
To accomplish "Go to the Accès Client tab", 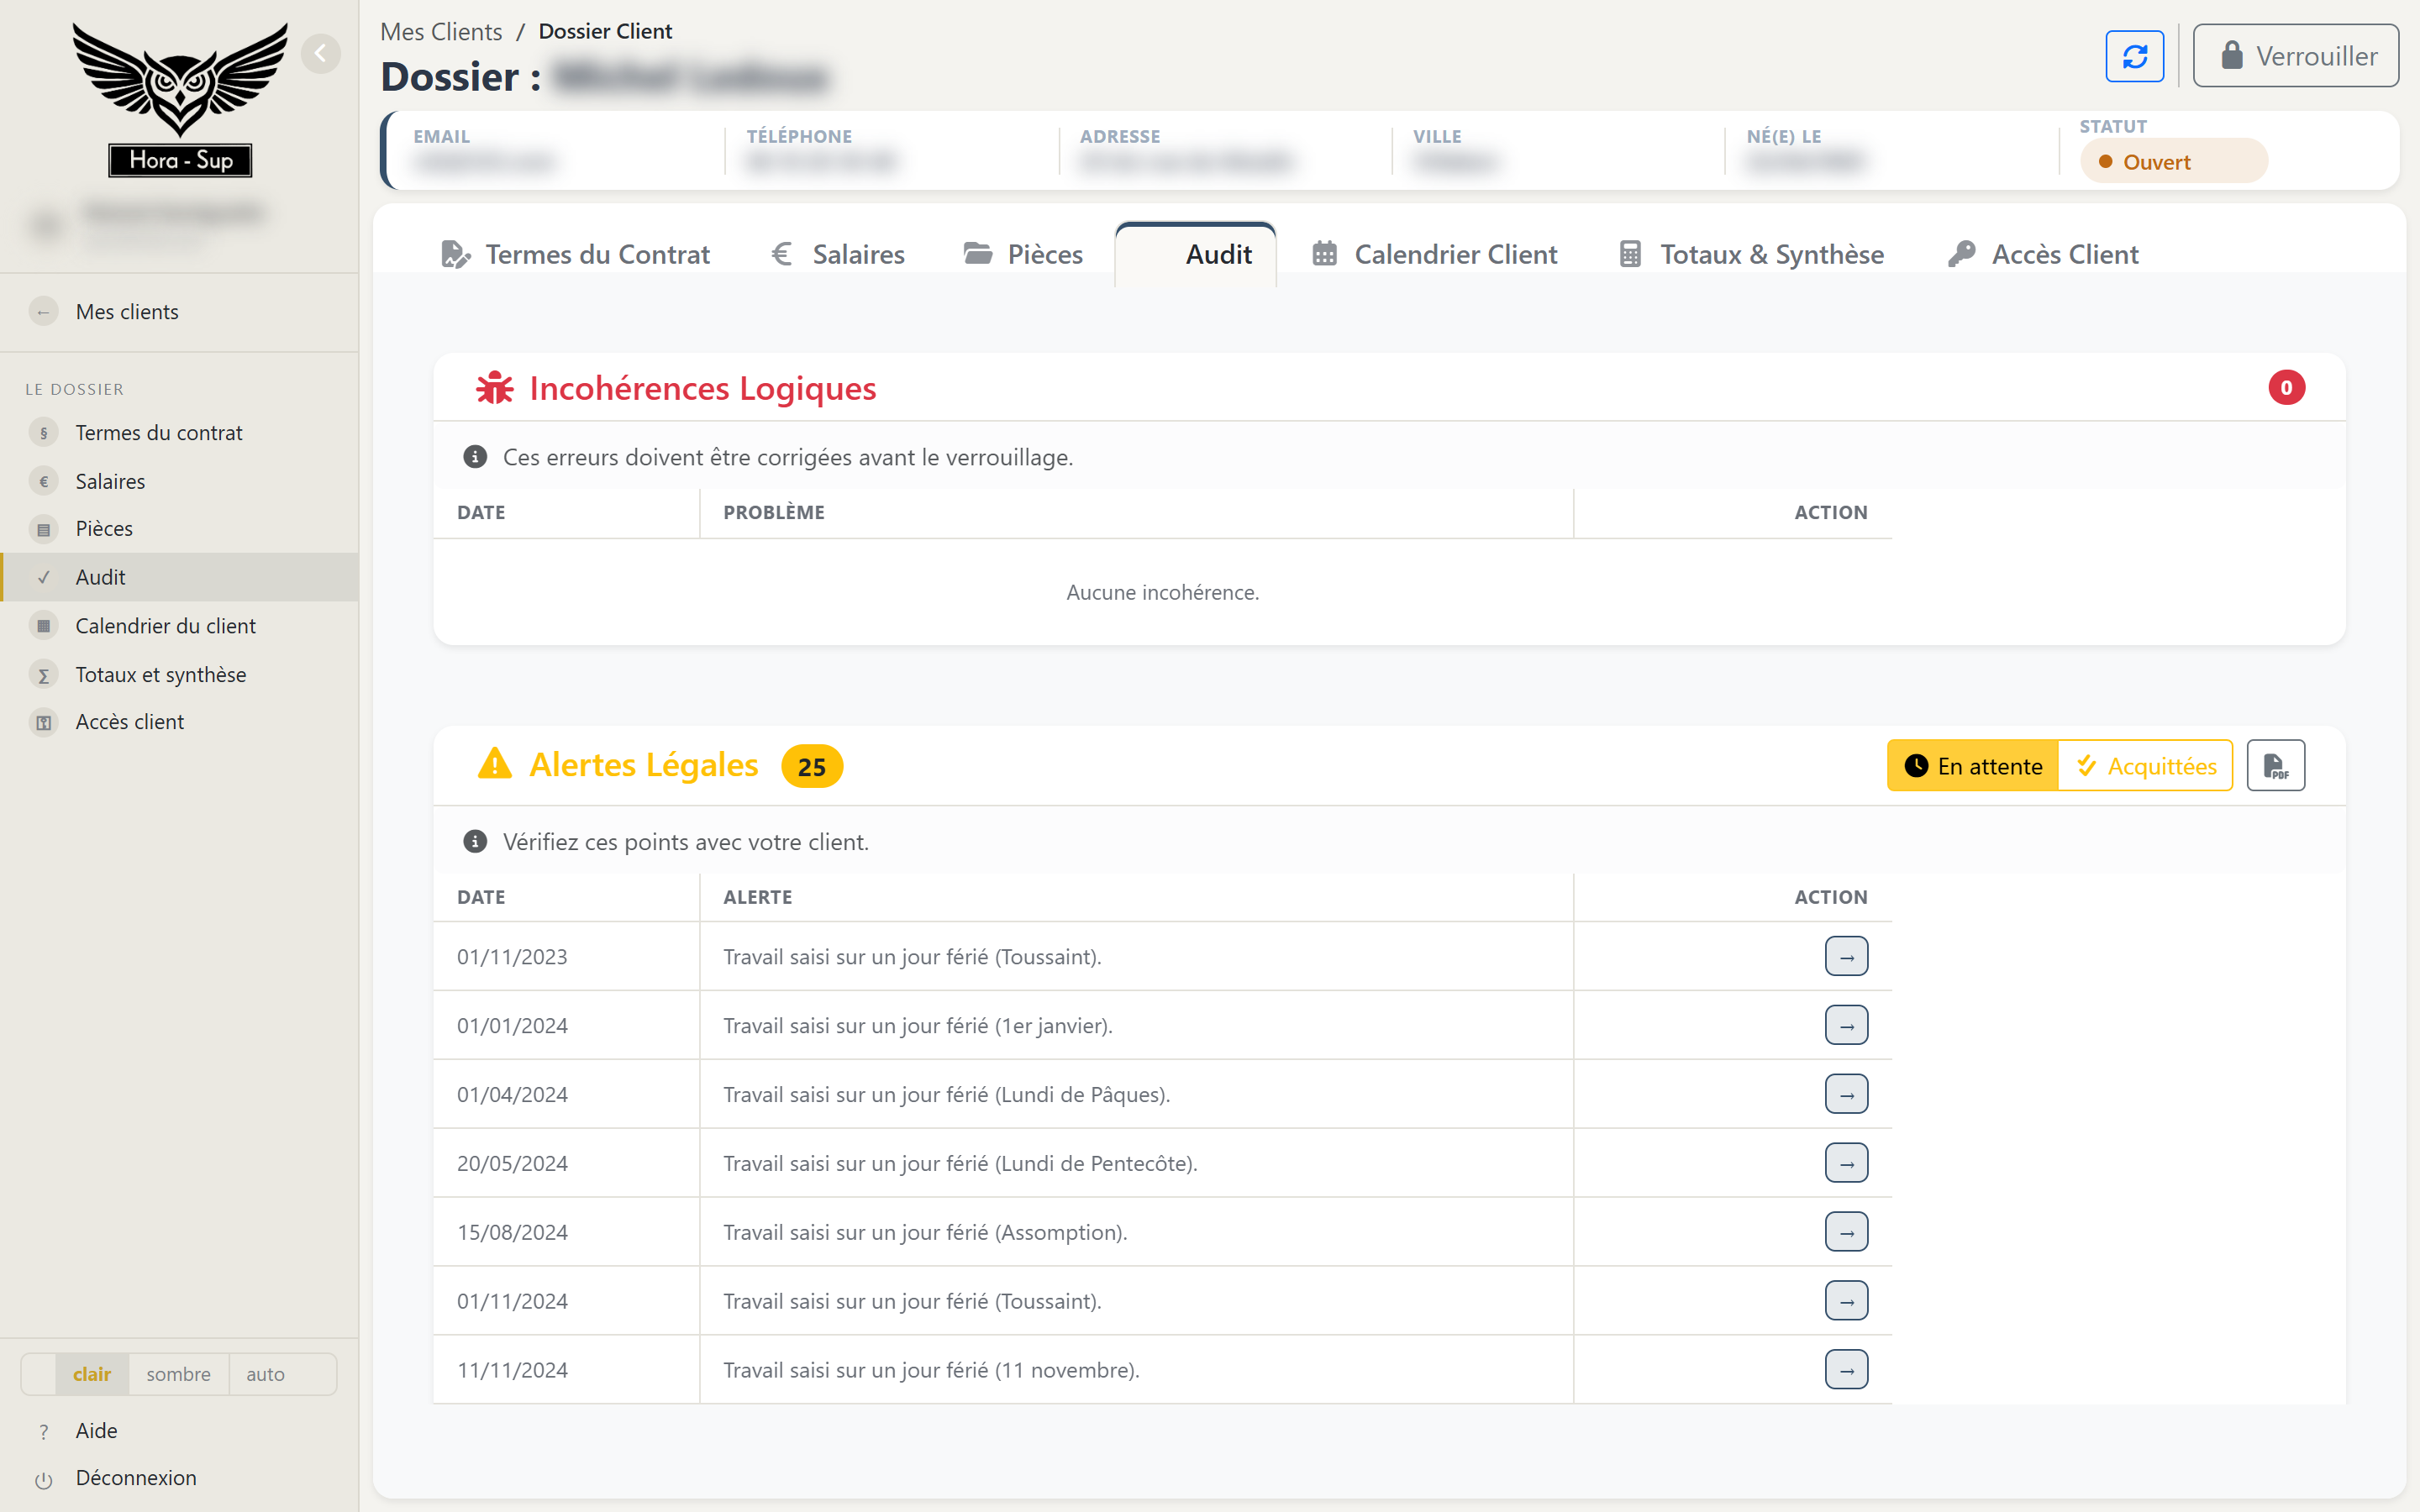I will coord(2043,254).
